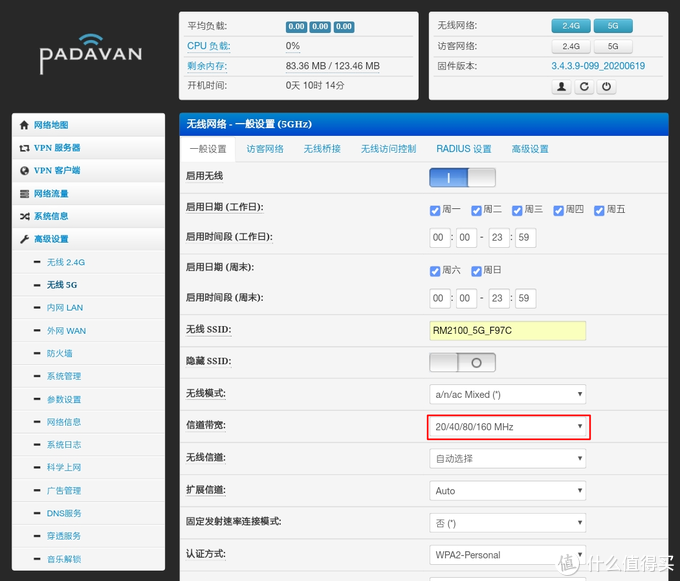
Task: Open 网络地图 via the home icon
Action: (x=24, y=125)
